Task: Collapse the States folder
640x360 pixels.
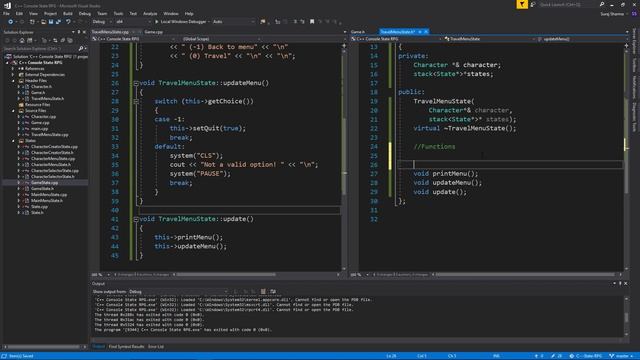Action: click(13, 141)
